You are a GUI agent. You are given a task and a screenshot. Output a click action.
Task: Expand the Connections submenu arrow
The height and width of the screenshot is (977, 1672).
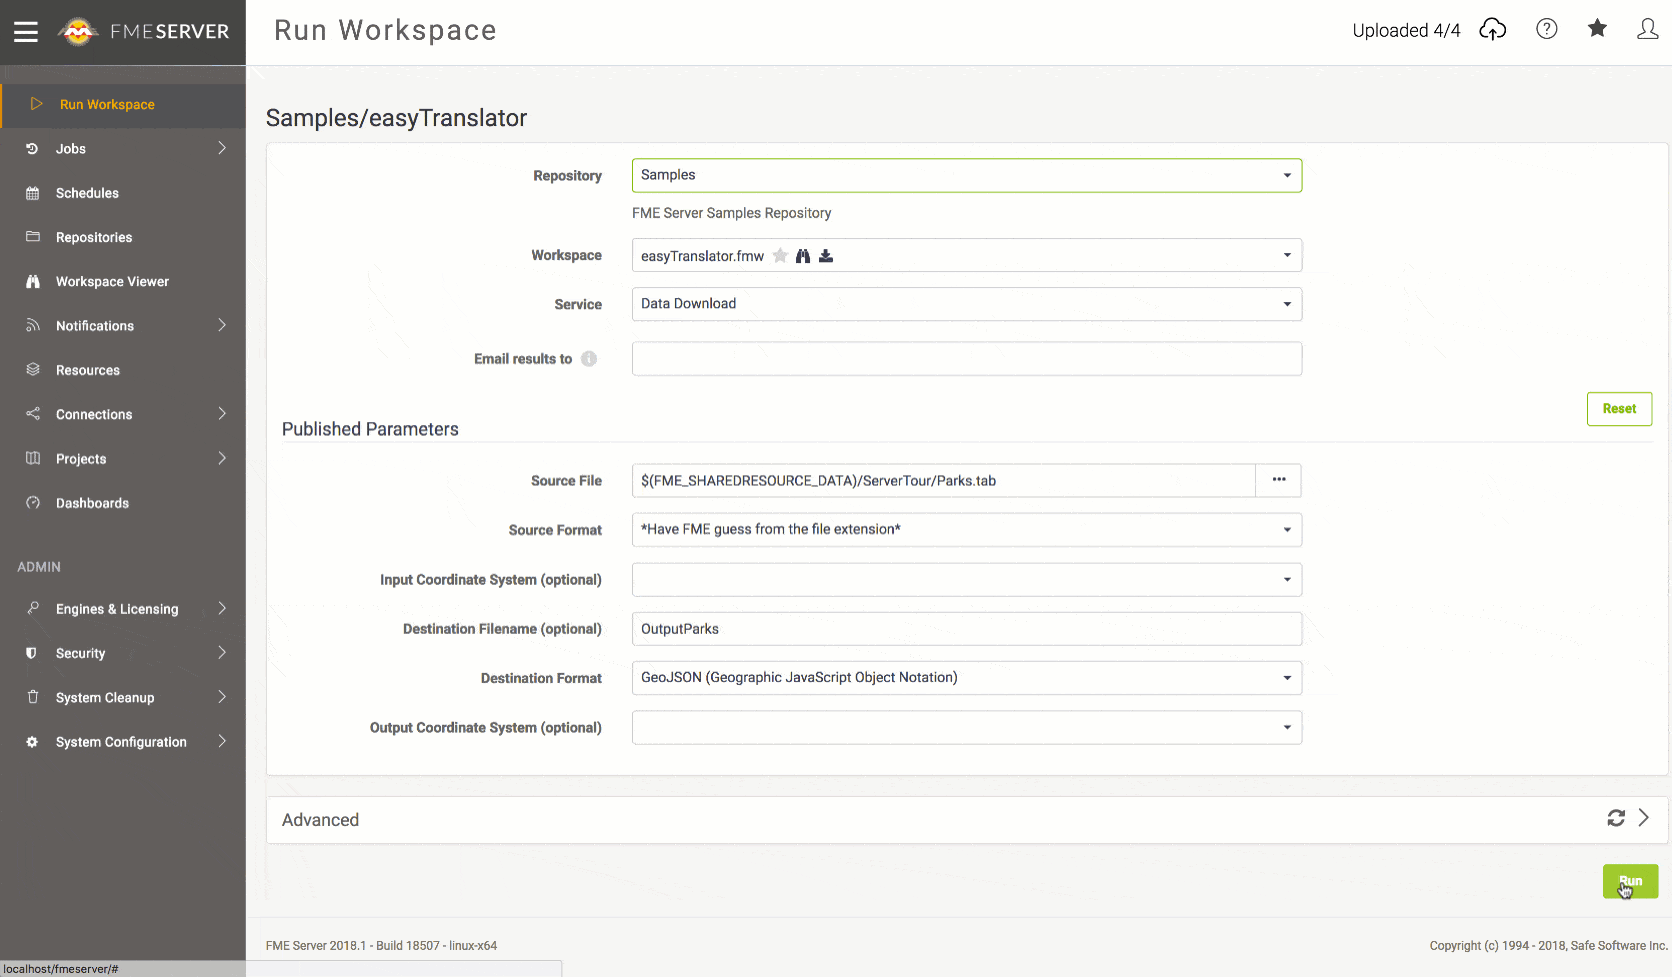point(222,414)
